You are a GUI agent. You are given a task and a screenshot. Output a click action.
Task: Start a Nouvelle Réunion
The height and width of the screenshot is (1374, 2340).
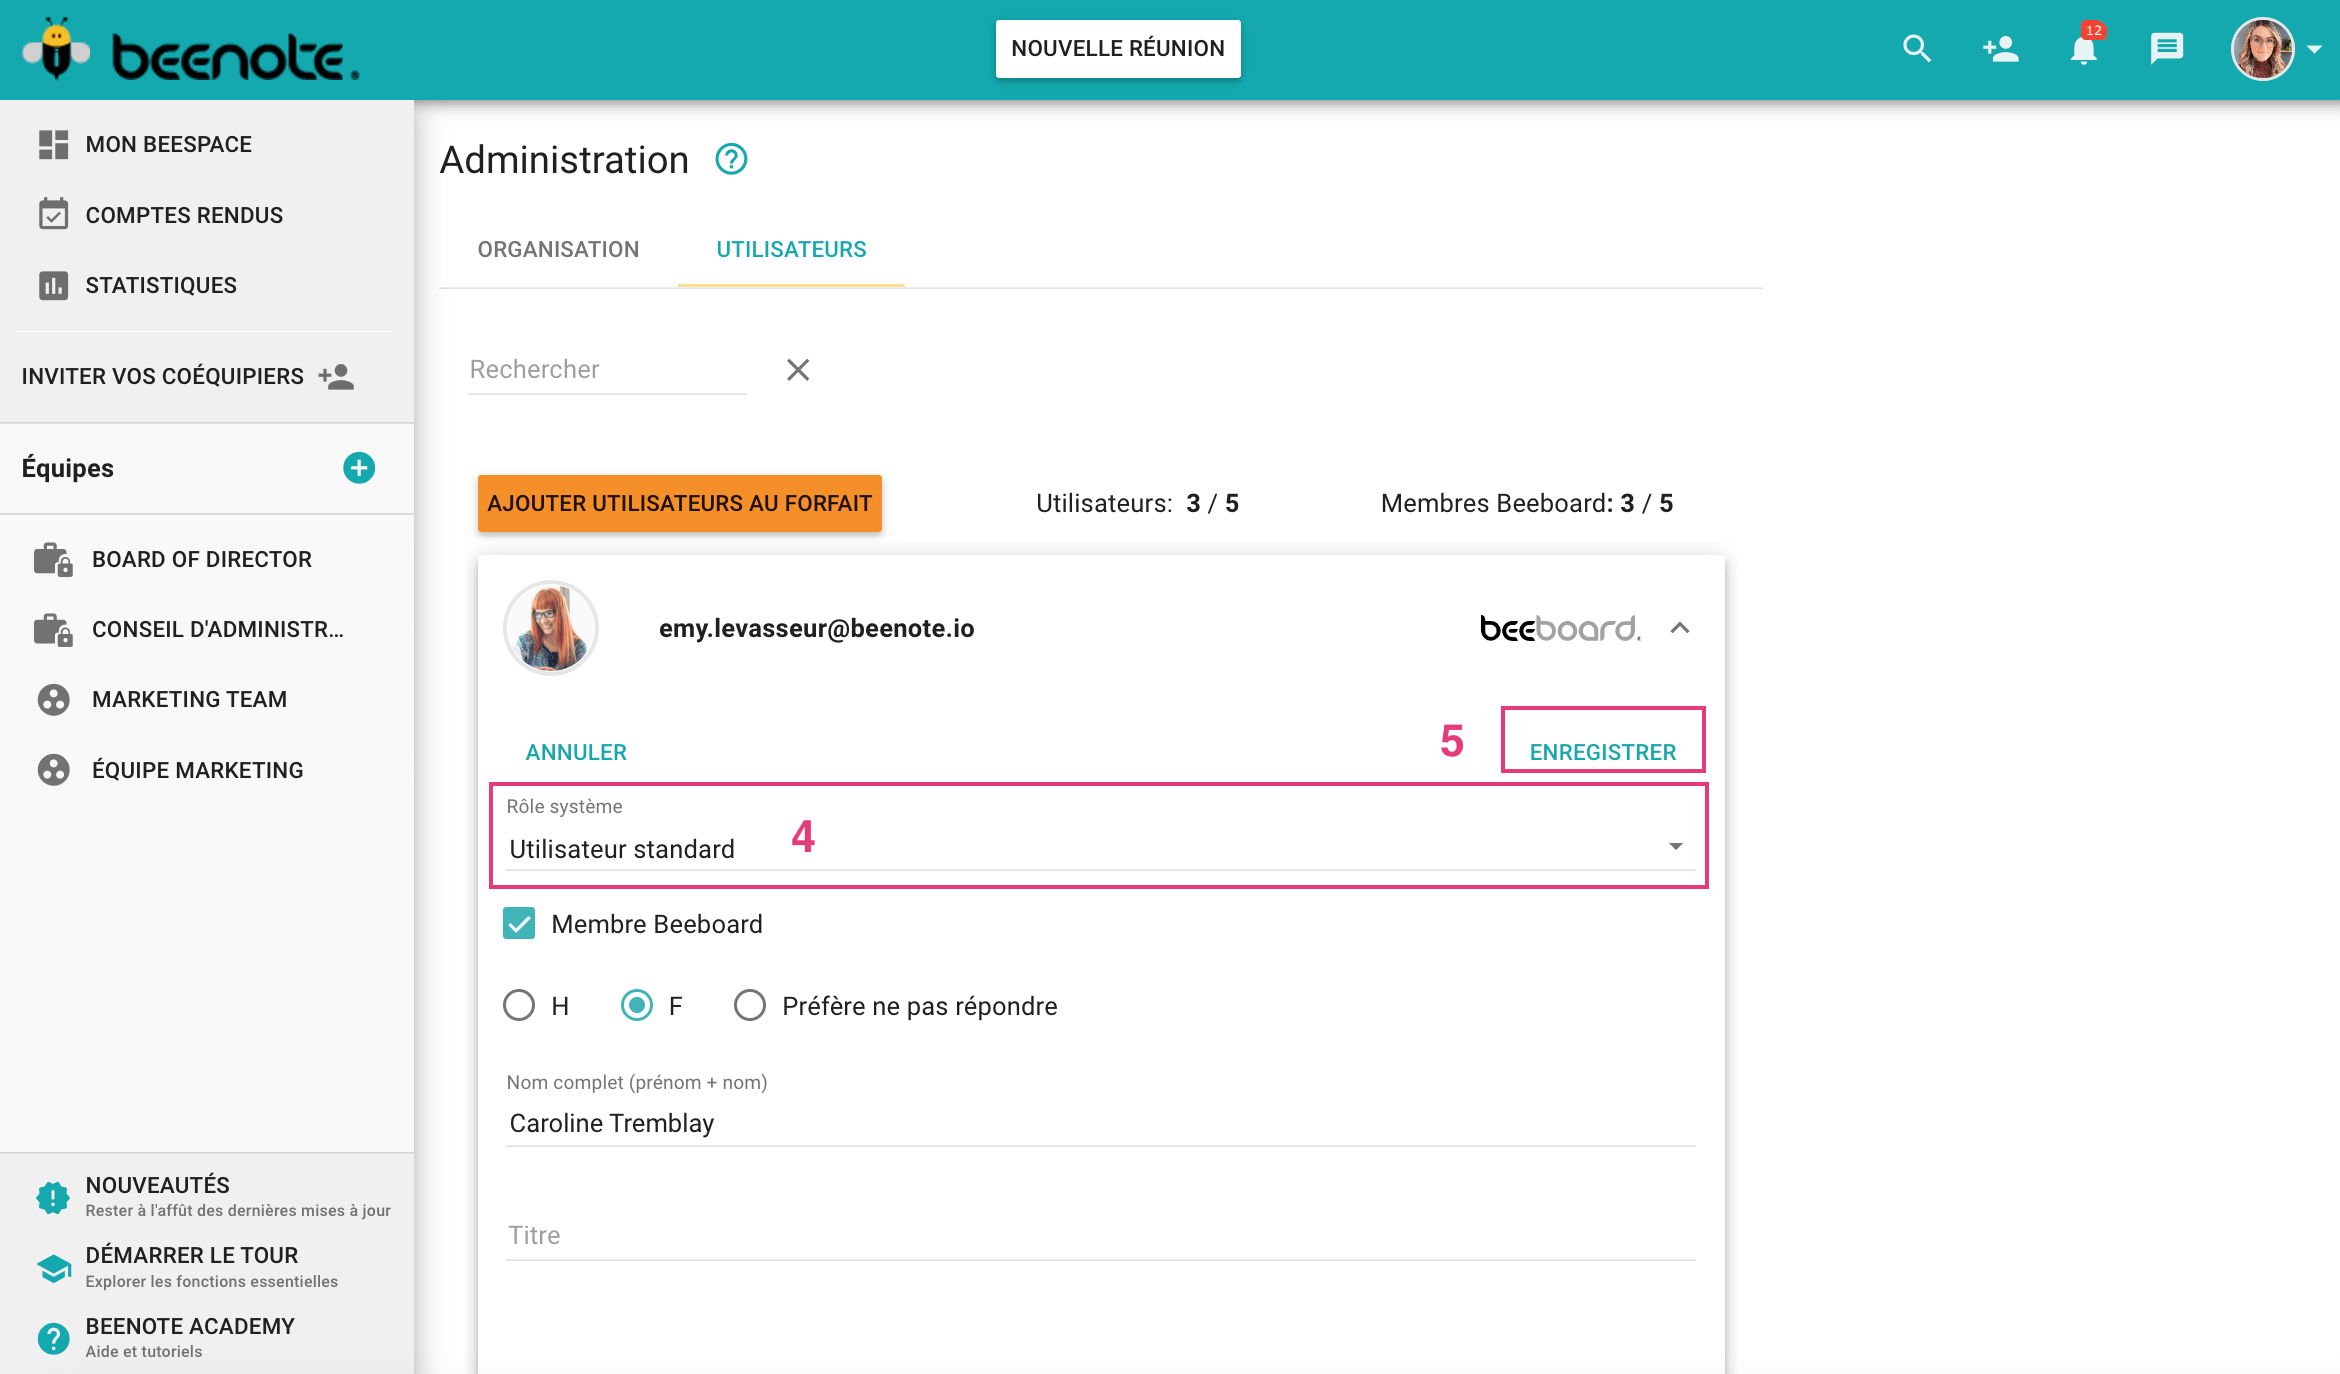pyautogui.click(x=1118, y=48)
